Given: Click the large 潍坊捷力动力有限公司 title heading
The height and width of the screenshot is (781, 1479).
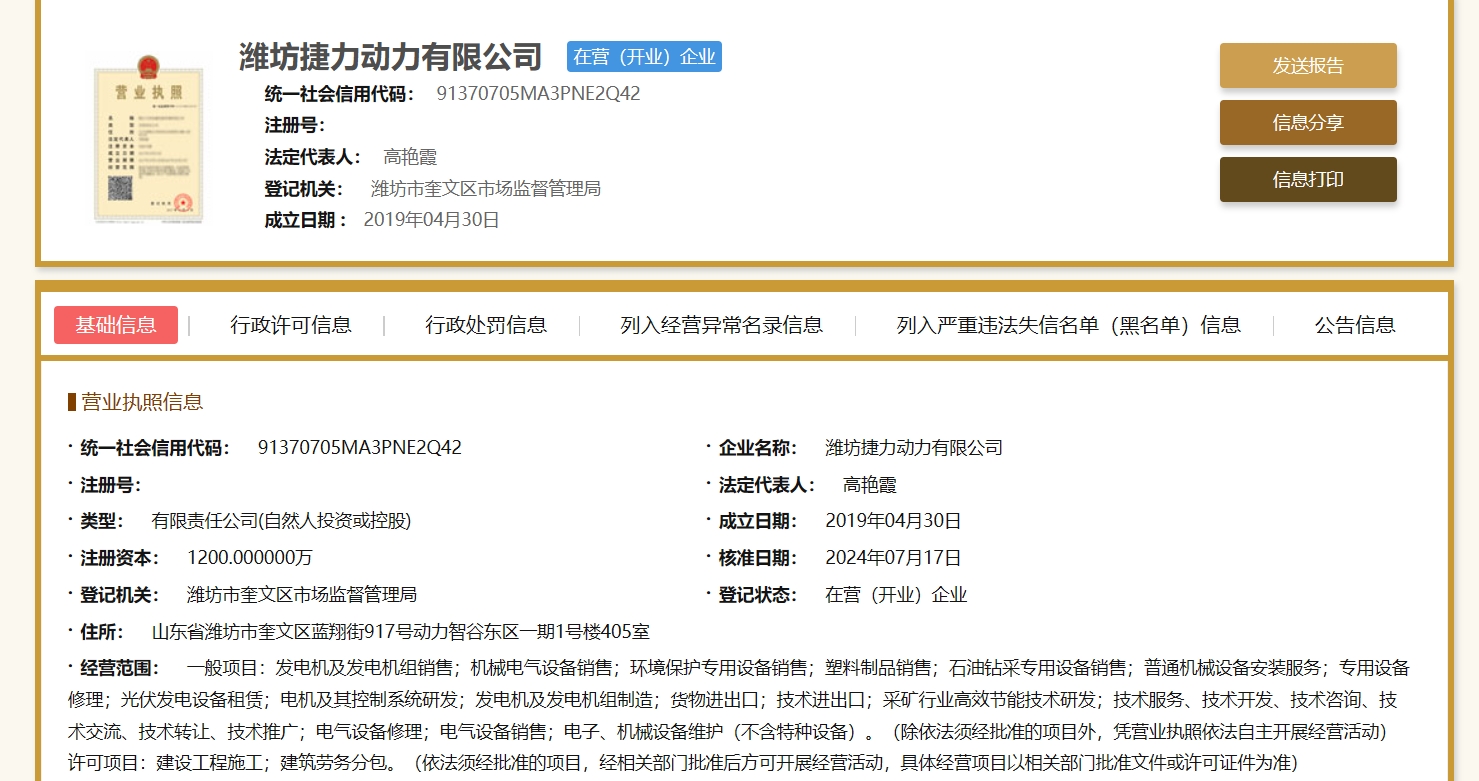Looking at the screenshot, I should pyautogui.click(x=390, y=57).
